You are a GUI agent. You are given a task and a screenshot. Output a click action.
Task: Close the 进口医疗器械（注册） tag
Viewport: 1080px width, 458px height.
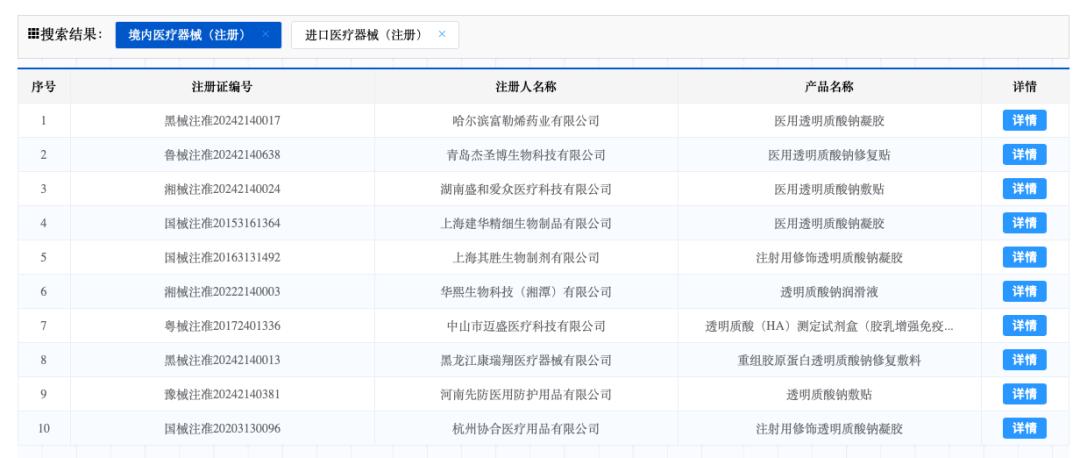(442, 34)
